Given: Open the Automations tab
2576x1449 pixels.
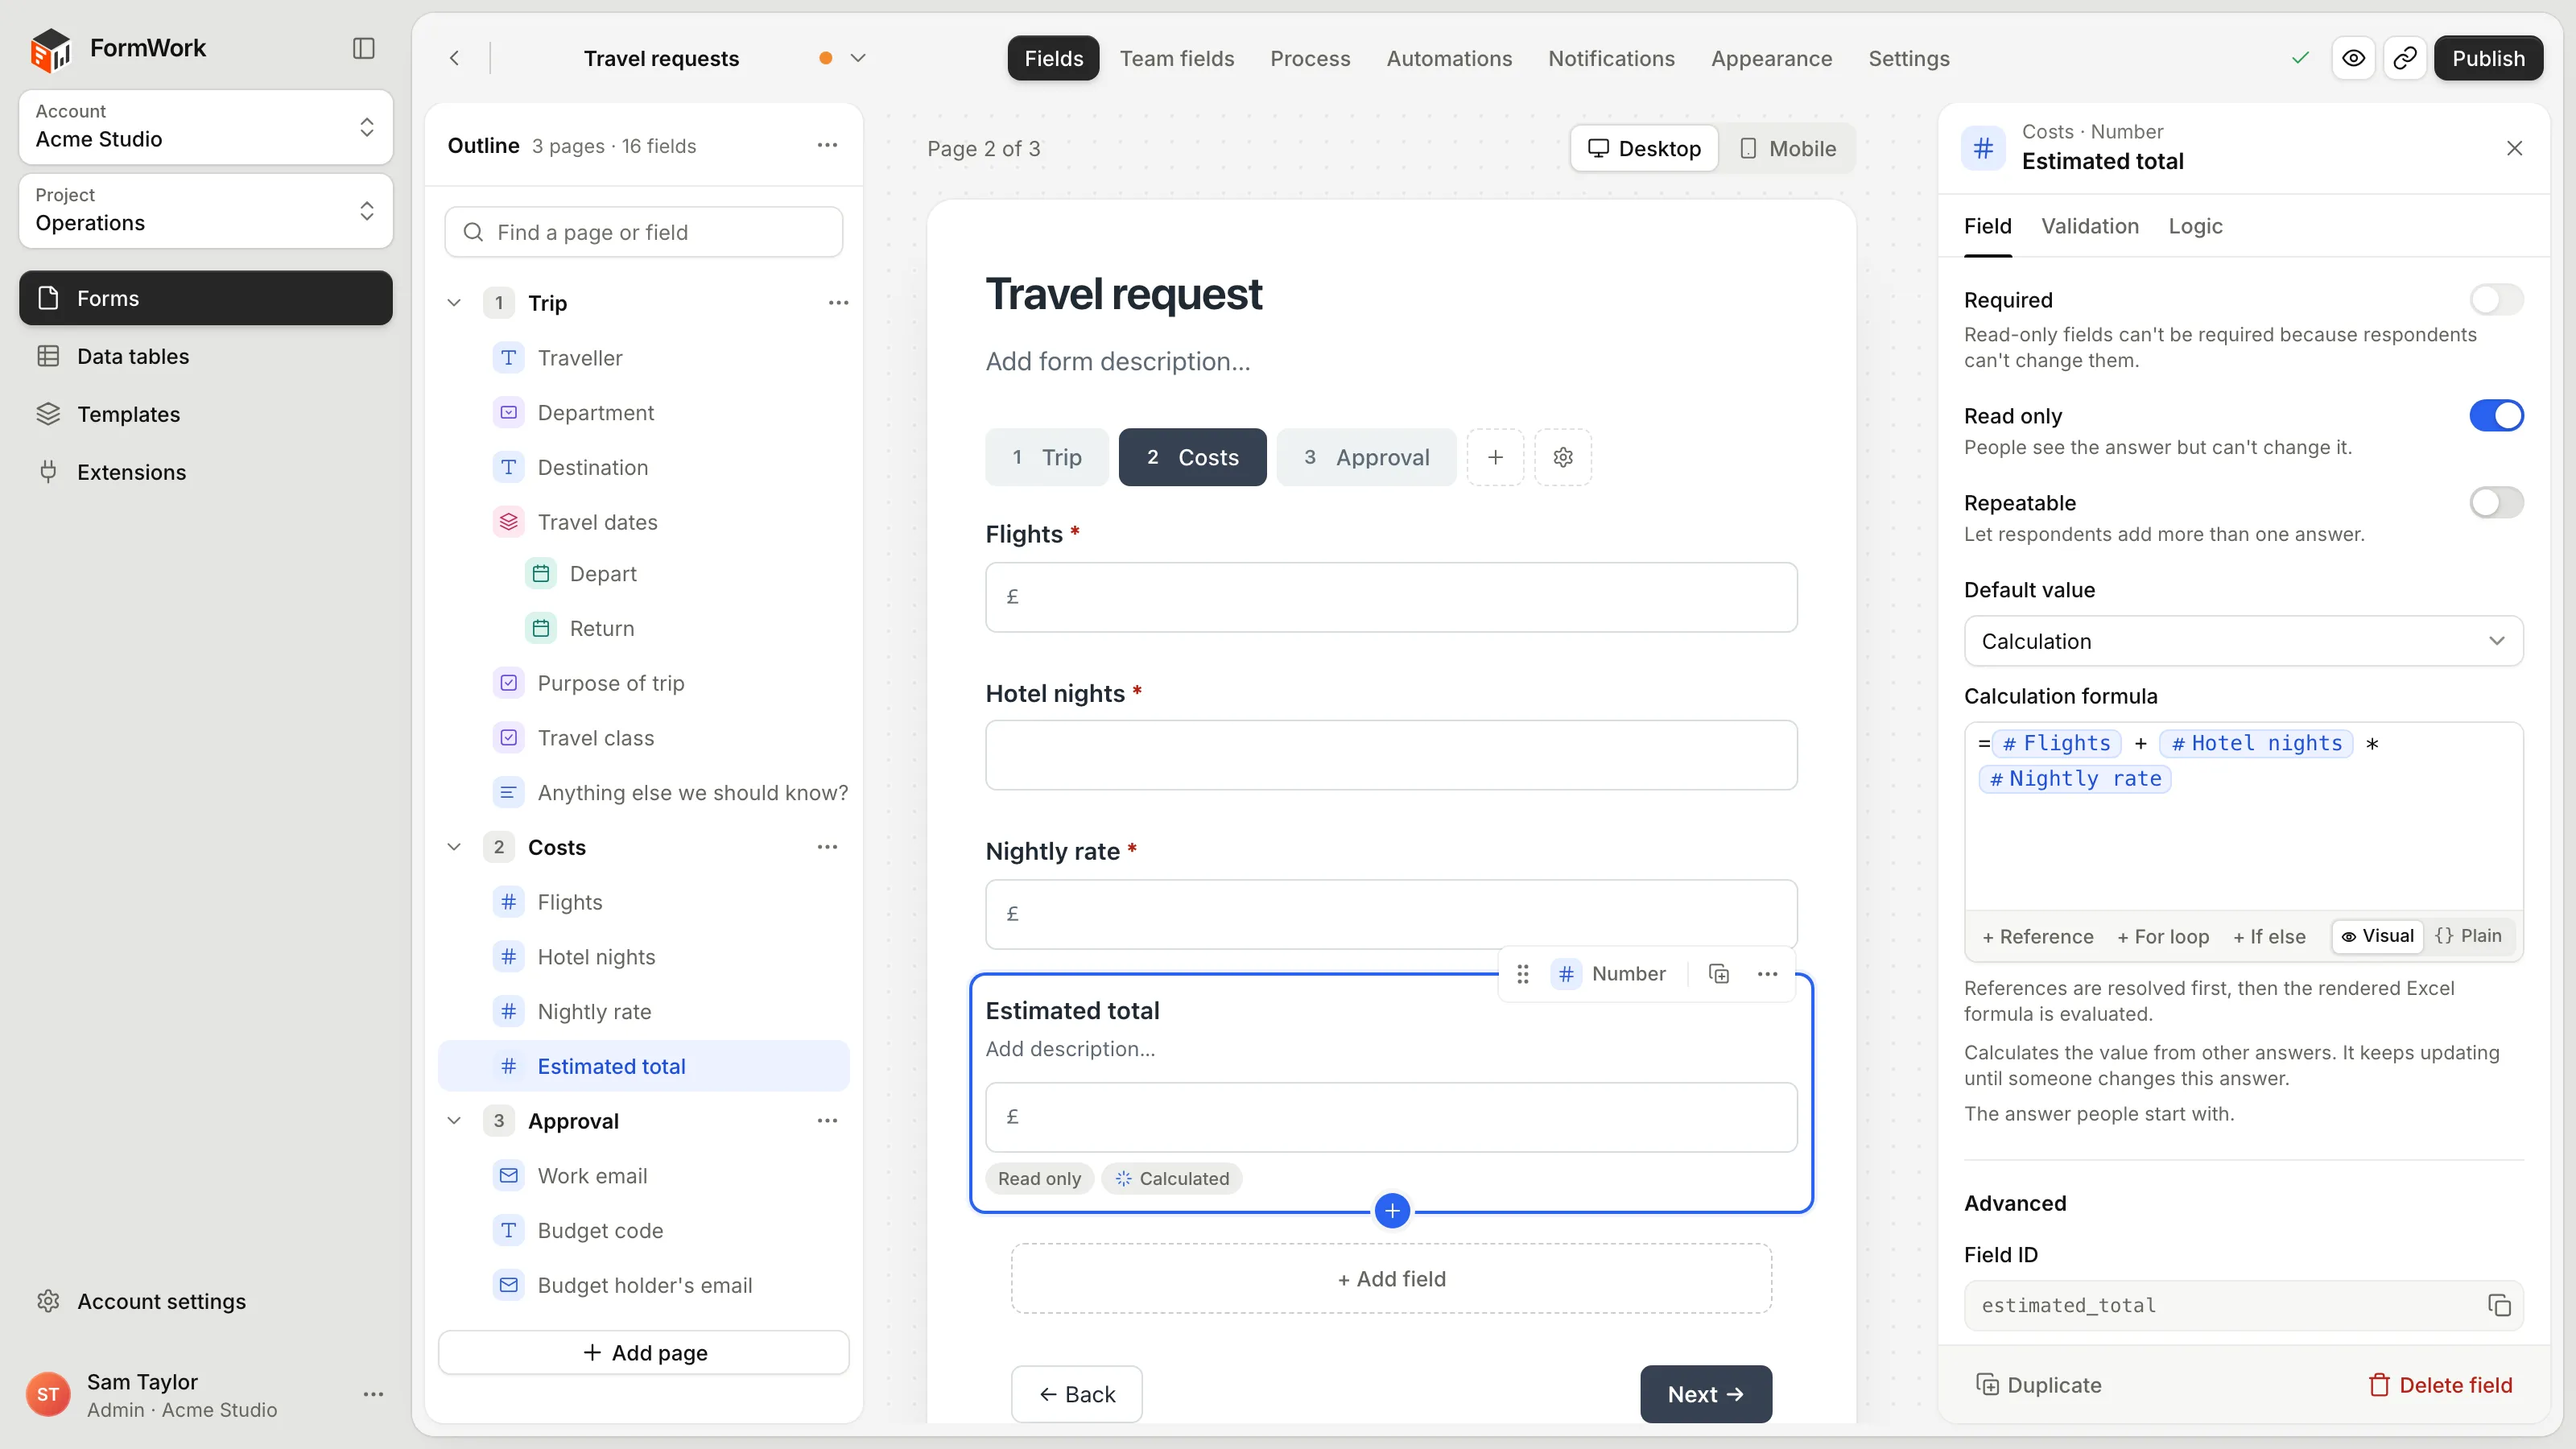Looking at the screenshot, I should (1448, 58).
